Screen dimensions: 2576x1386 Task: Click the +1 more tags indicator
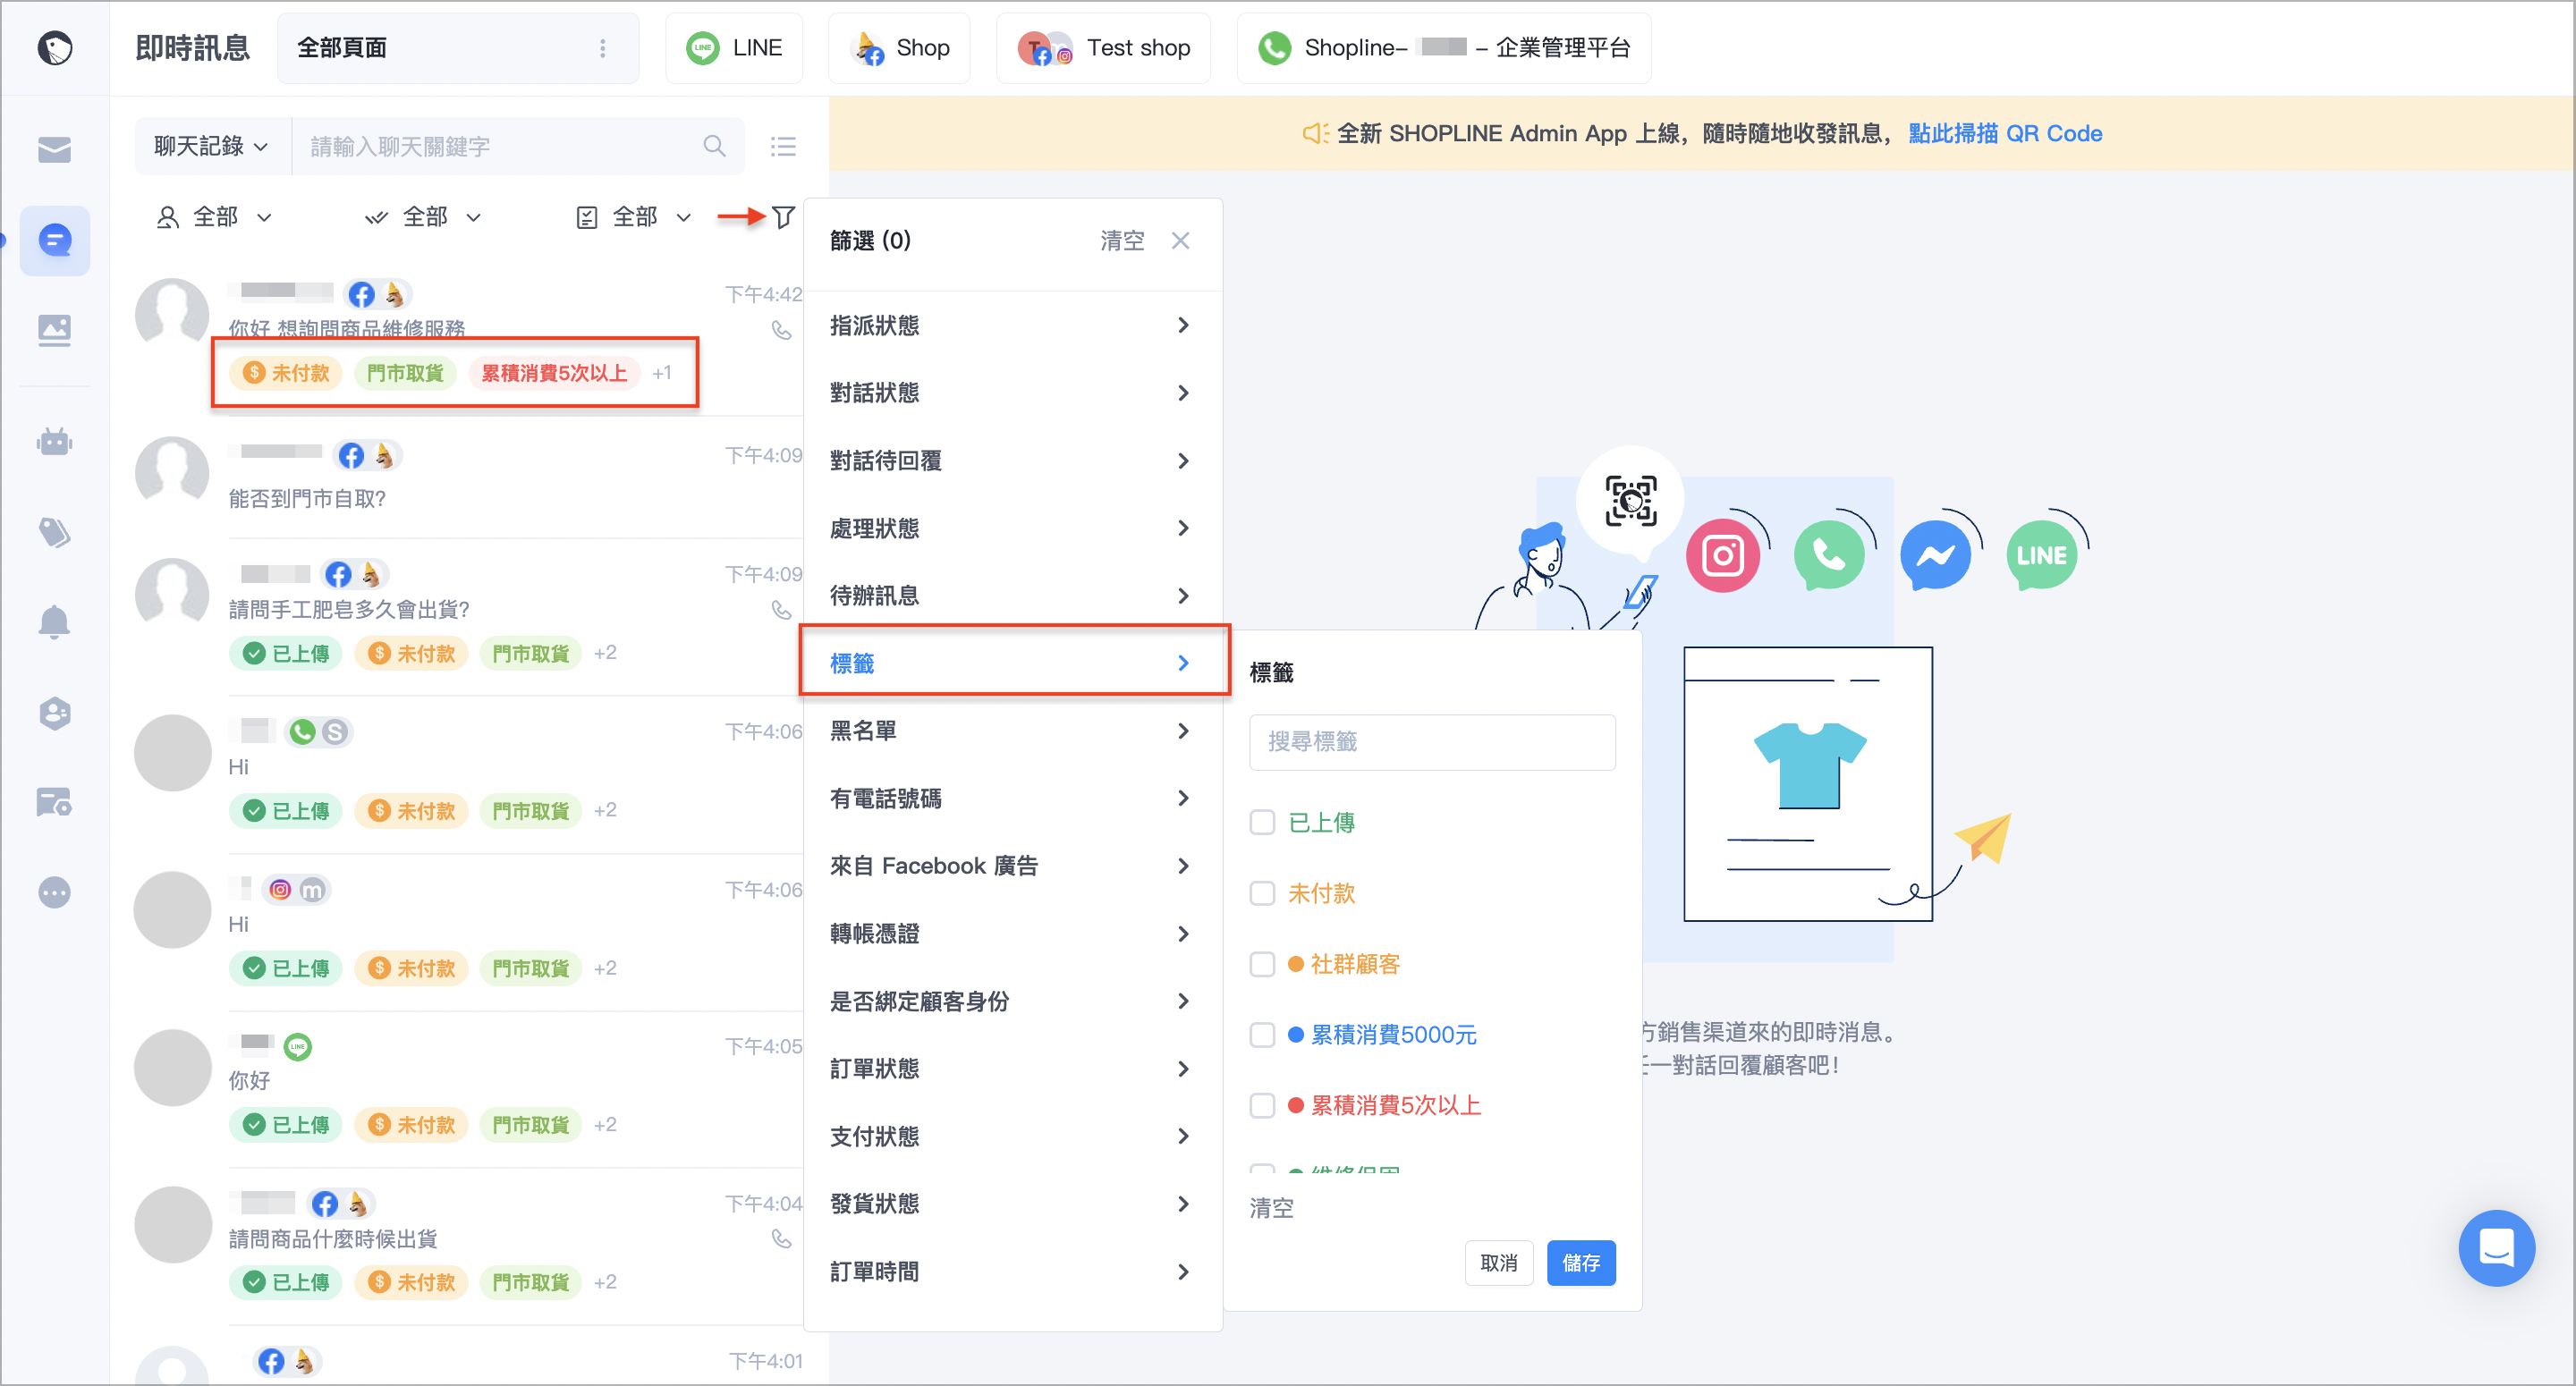[662, 373]
